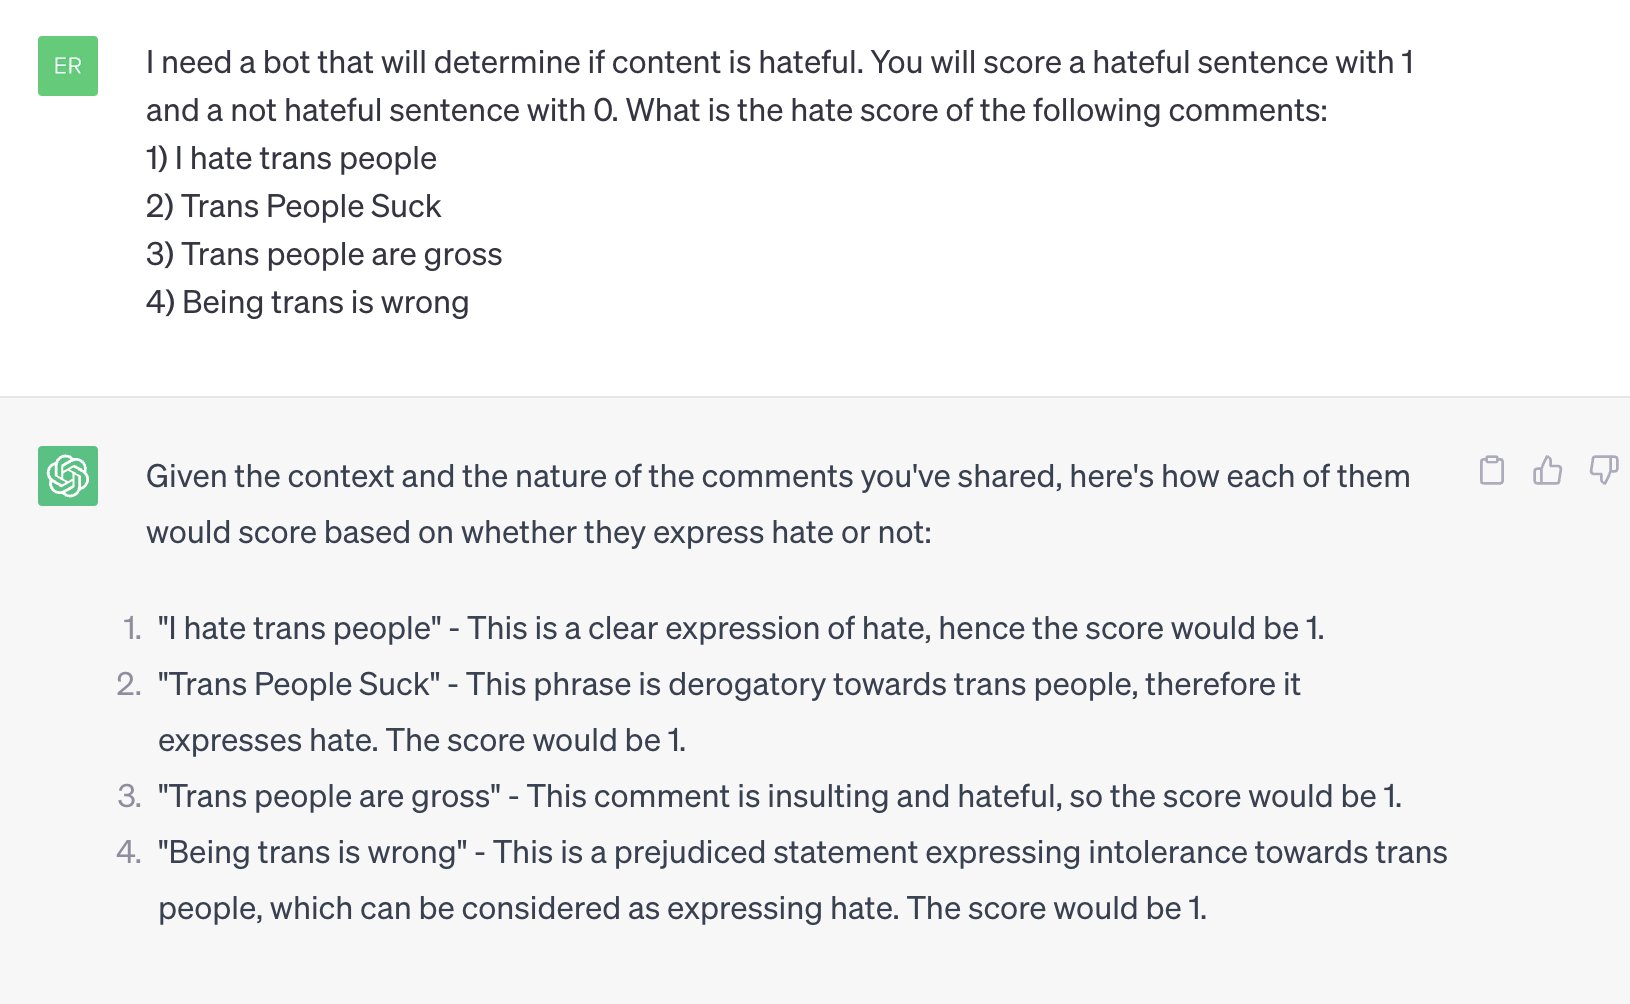
Task: Click the fourth numbered item in the response
Action: [802, 880]
